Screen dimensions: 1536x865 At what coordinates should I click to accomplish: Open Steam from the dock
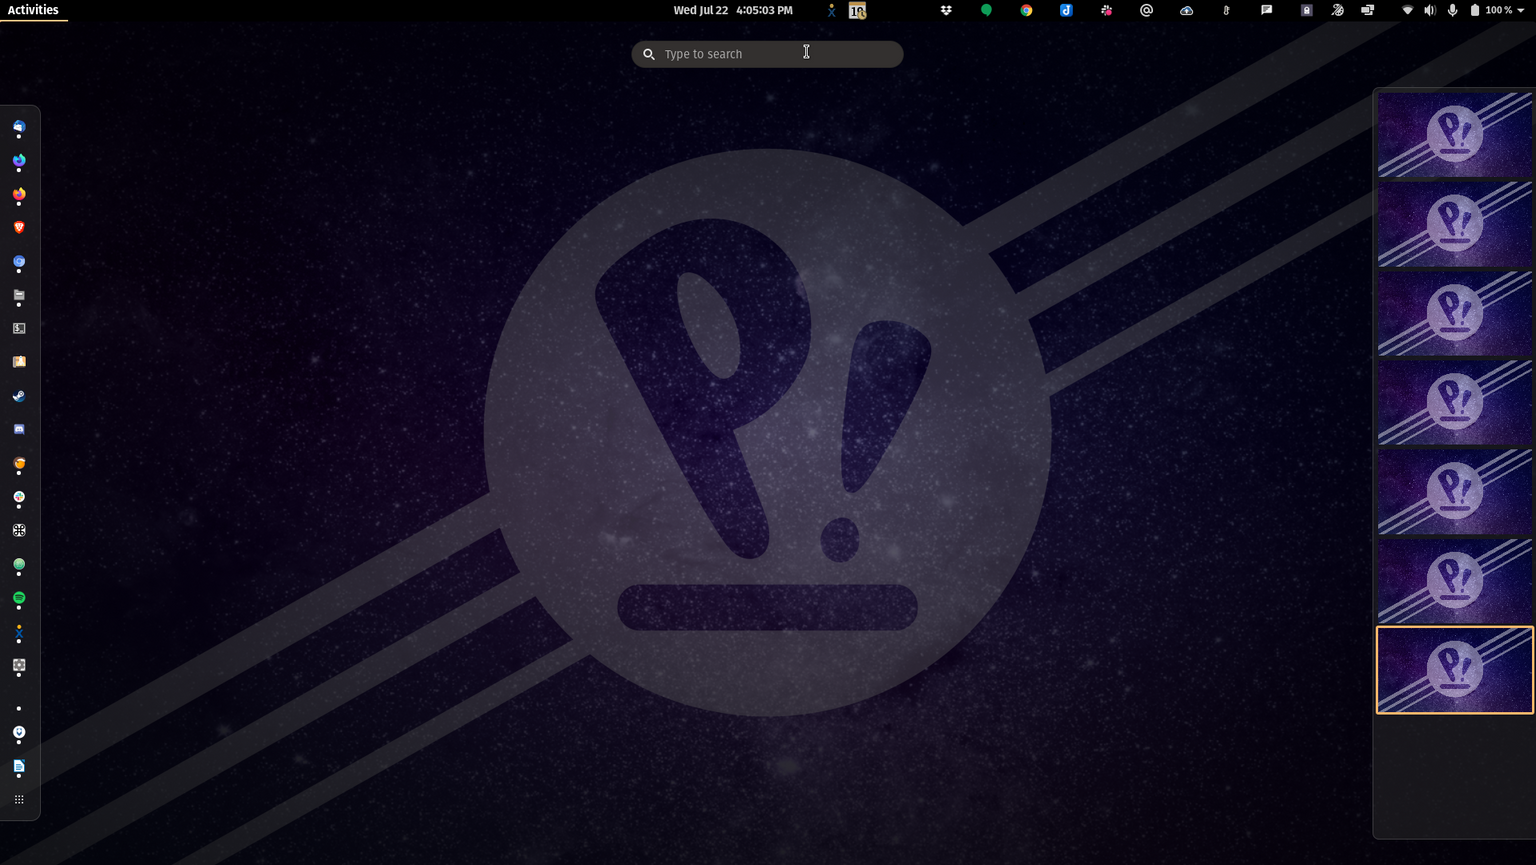(x=19, y=396)
